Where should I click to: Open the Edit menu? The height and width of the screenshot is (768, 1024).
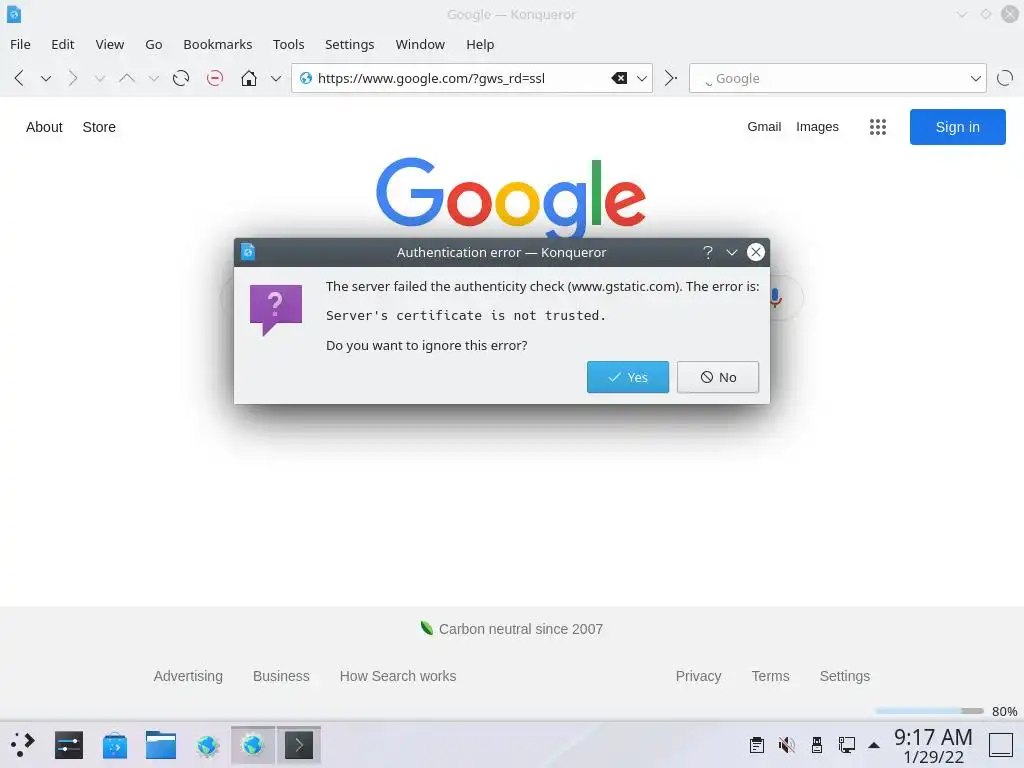coord(63,44)
